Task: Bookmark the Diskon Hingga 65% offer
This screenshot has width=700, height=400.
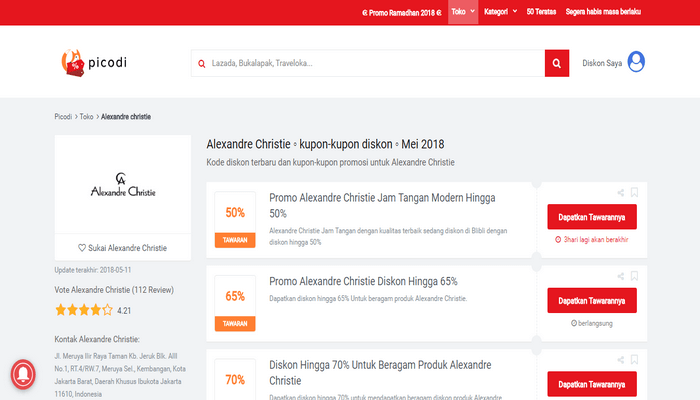Action: coord(634,276)
